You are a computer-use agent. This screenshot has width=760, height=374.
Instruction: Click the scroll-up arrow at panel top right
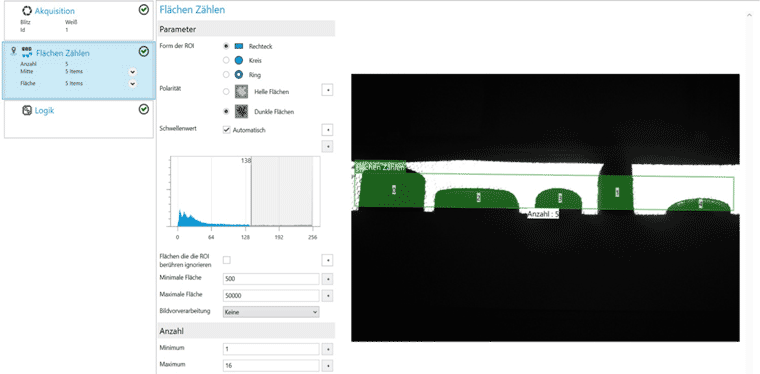(750, 16)
